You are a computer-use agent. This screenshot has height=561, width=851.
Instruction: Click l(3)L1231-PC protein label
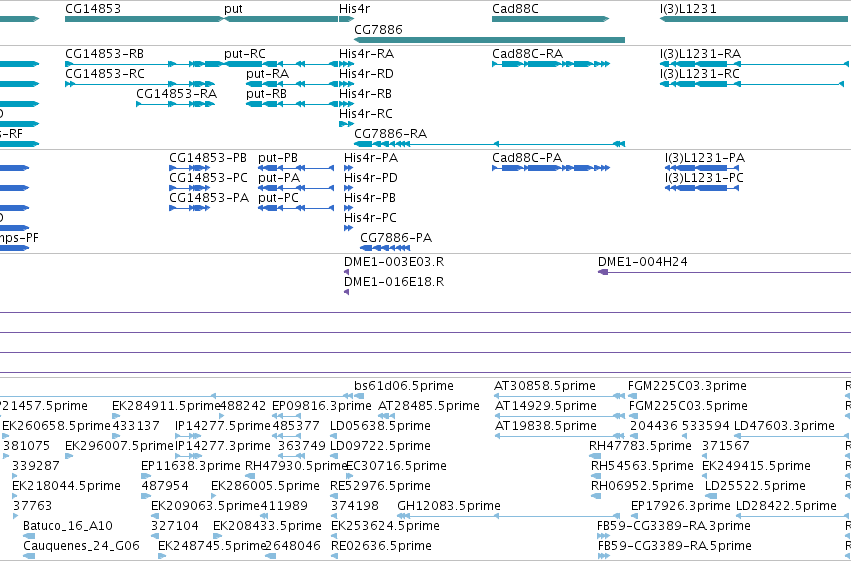[x=704, y=178]
